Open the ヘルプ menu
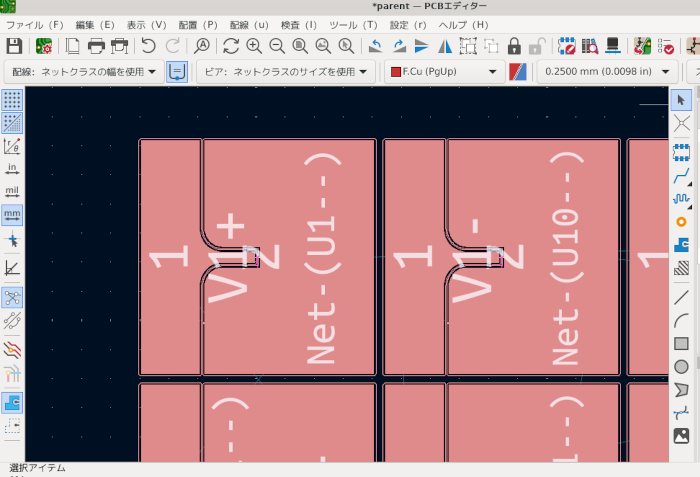Viewport: 700px width, 477px height. [463, 25]
